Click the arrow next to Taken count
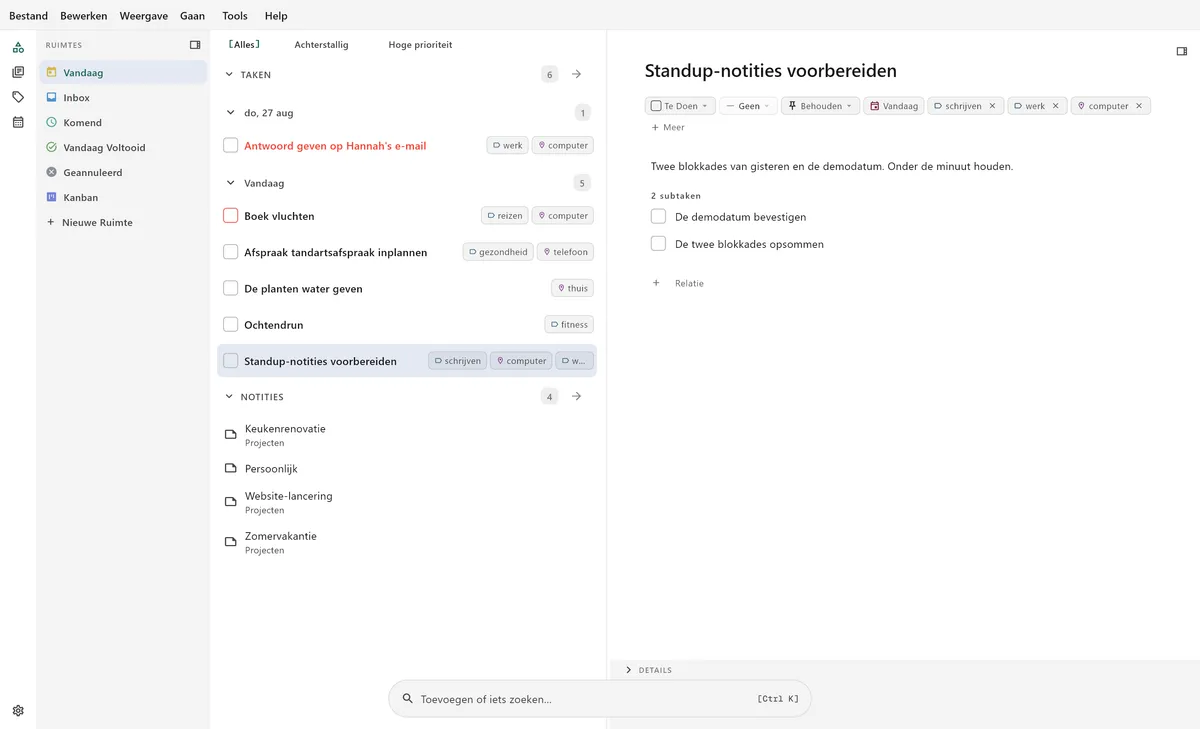 pos(577,74)
